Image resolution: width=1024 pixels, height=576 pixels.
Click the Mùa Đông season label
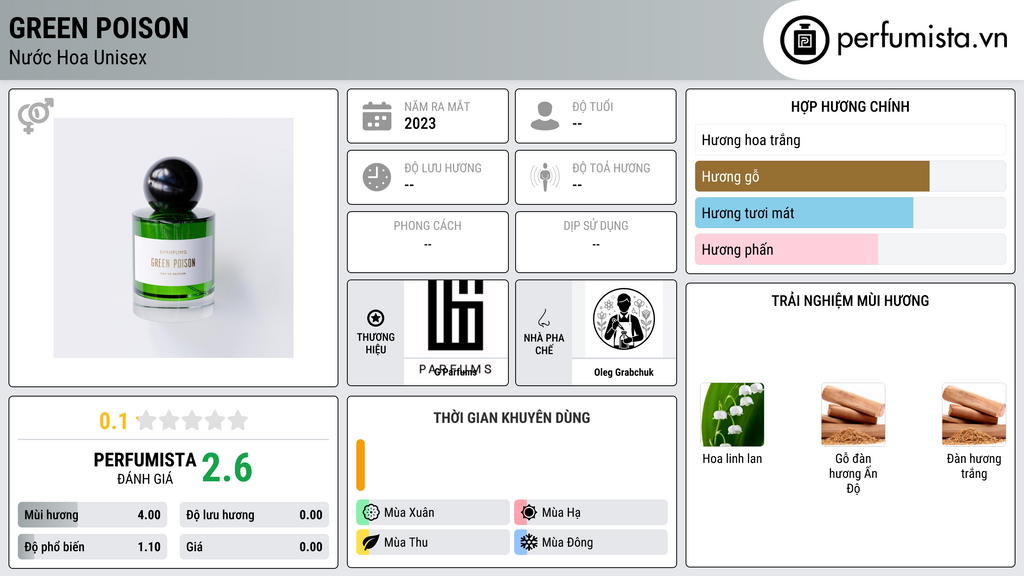point(568,542)
